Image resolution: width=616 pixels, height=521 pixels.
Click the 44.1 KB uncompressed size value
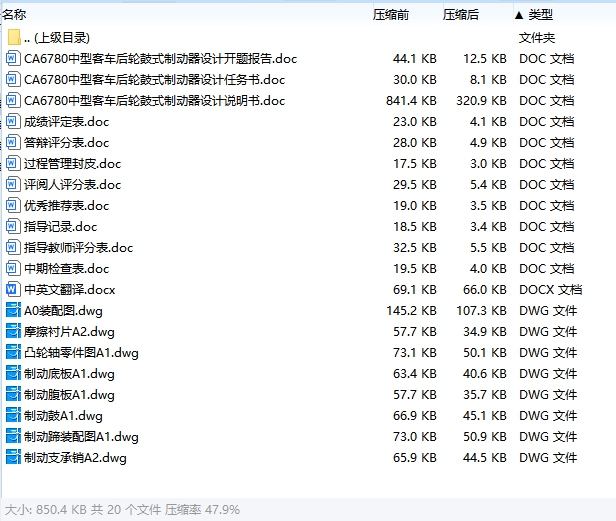point(415,59)
